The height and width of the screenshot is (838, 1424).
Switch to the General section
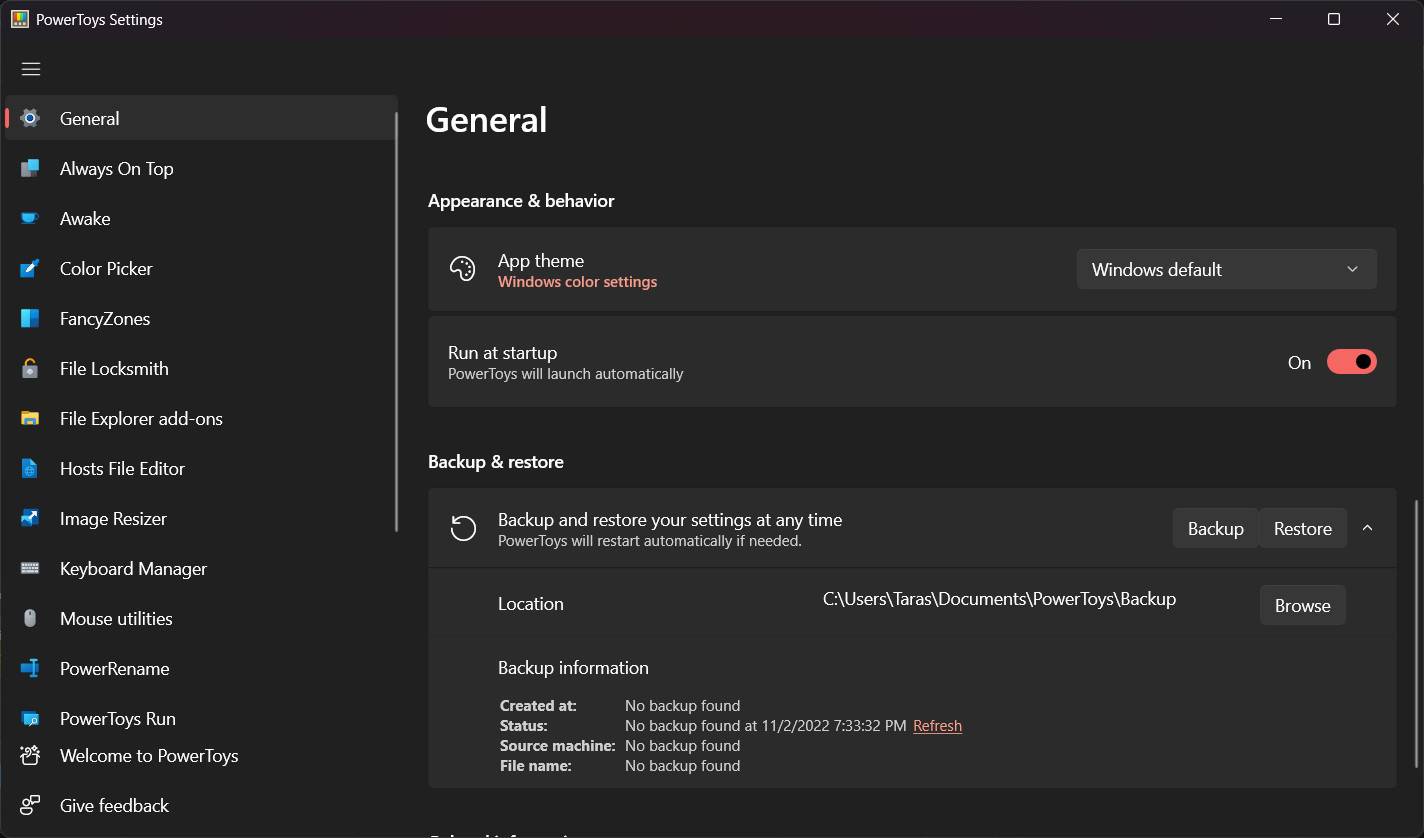point(90,118)
